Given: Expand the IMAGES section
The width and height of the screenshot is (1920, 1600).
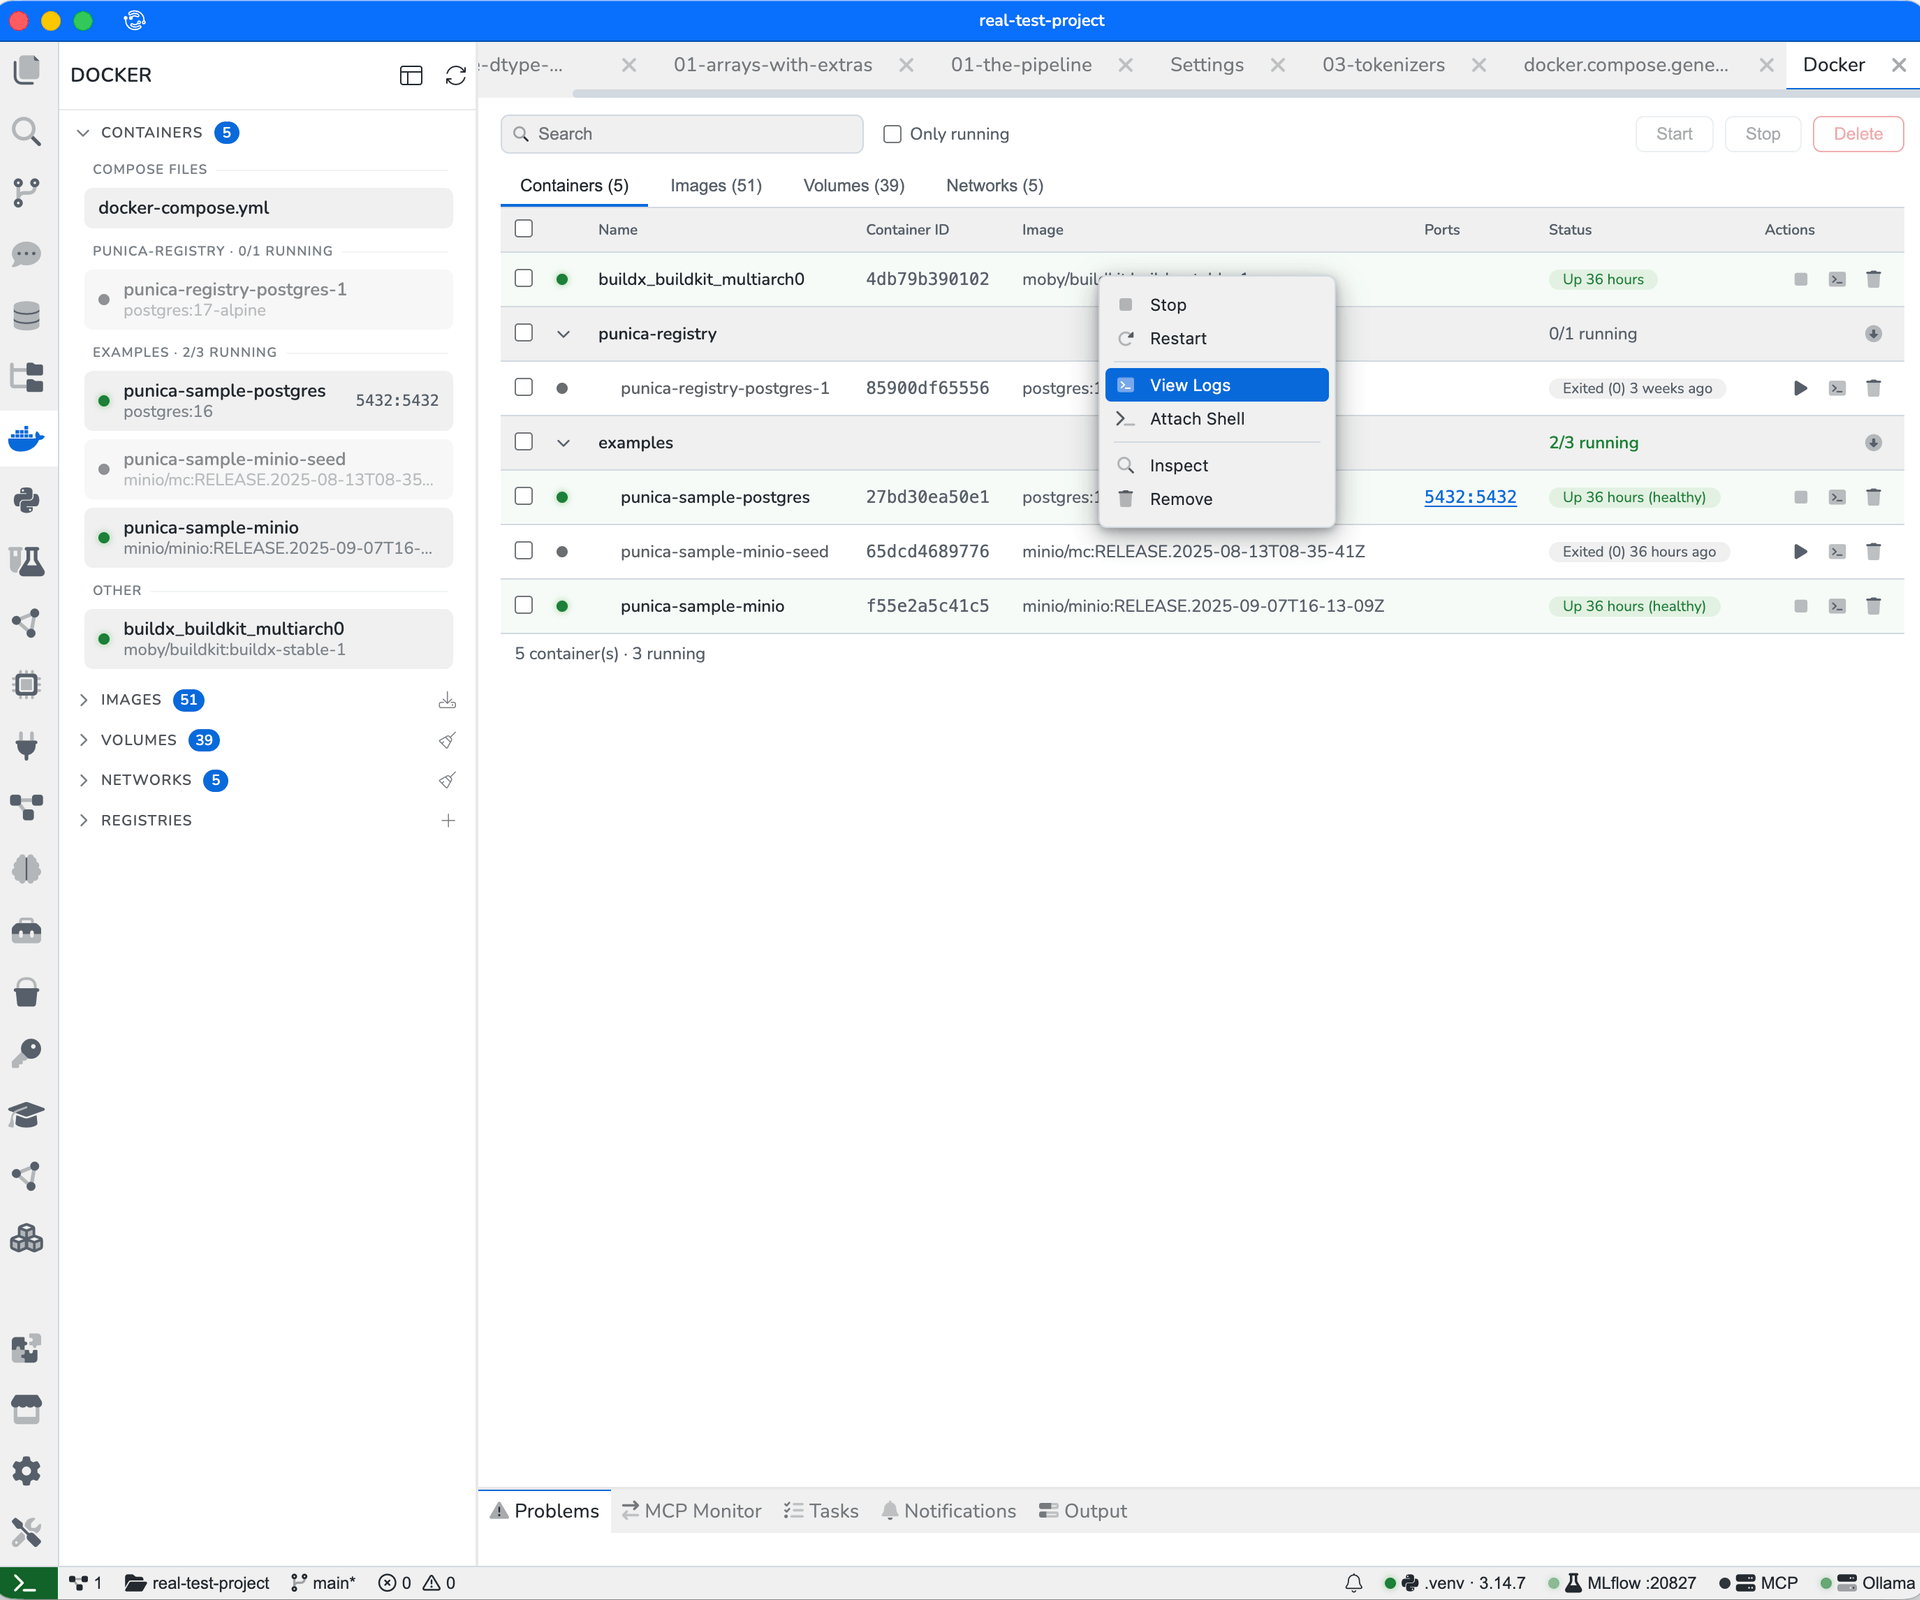Looking at the screenshot, I should point(84,700).
